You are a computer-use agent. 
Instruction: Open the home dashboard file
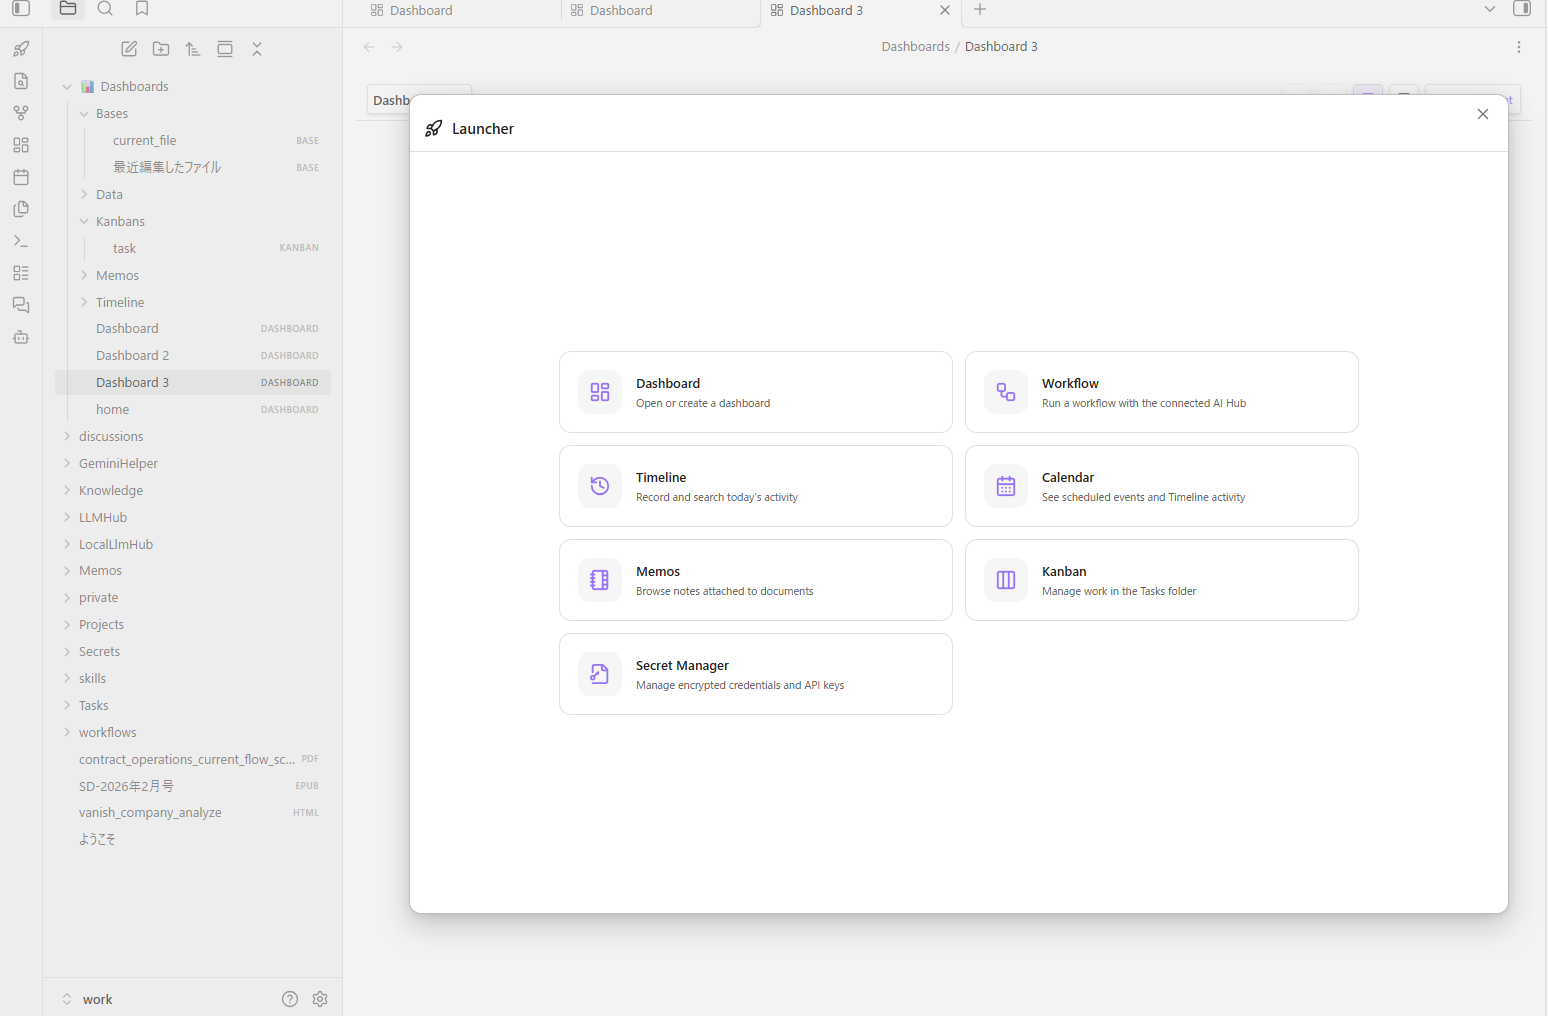coord(193,410)
